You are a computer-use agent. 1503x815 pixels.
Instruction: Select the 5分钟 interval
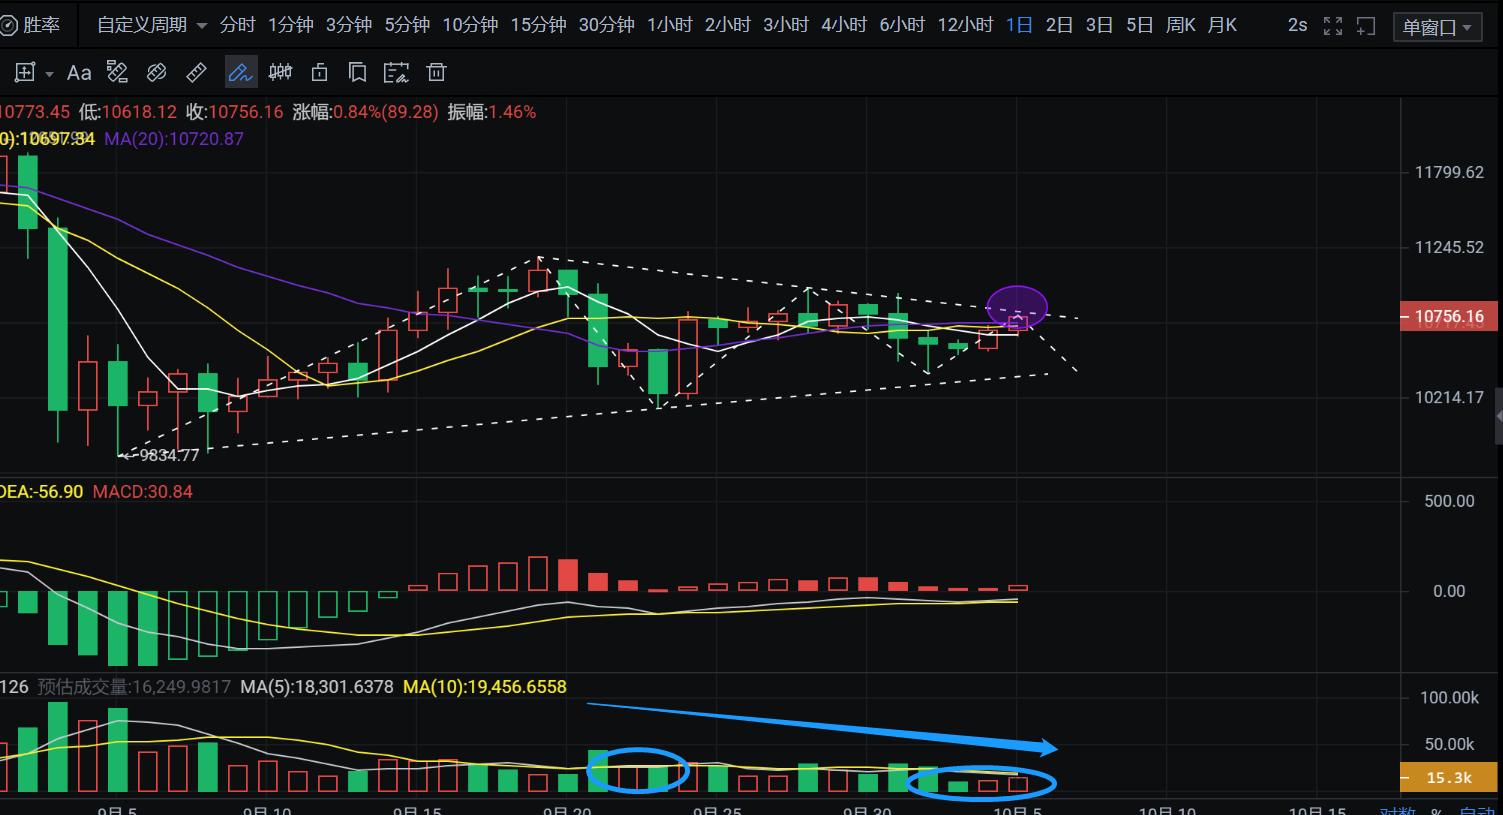[407, 25]
